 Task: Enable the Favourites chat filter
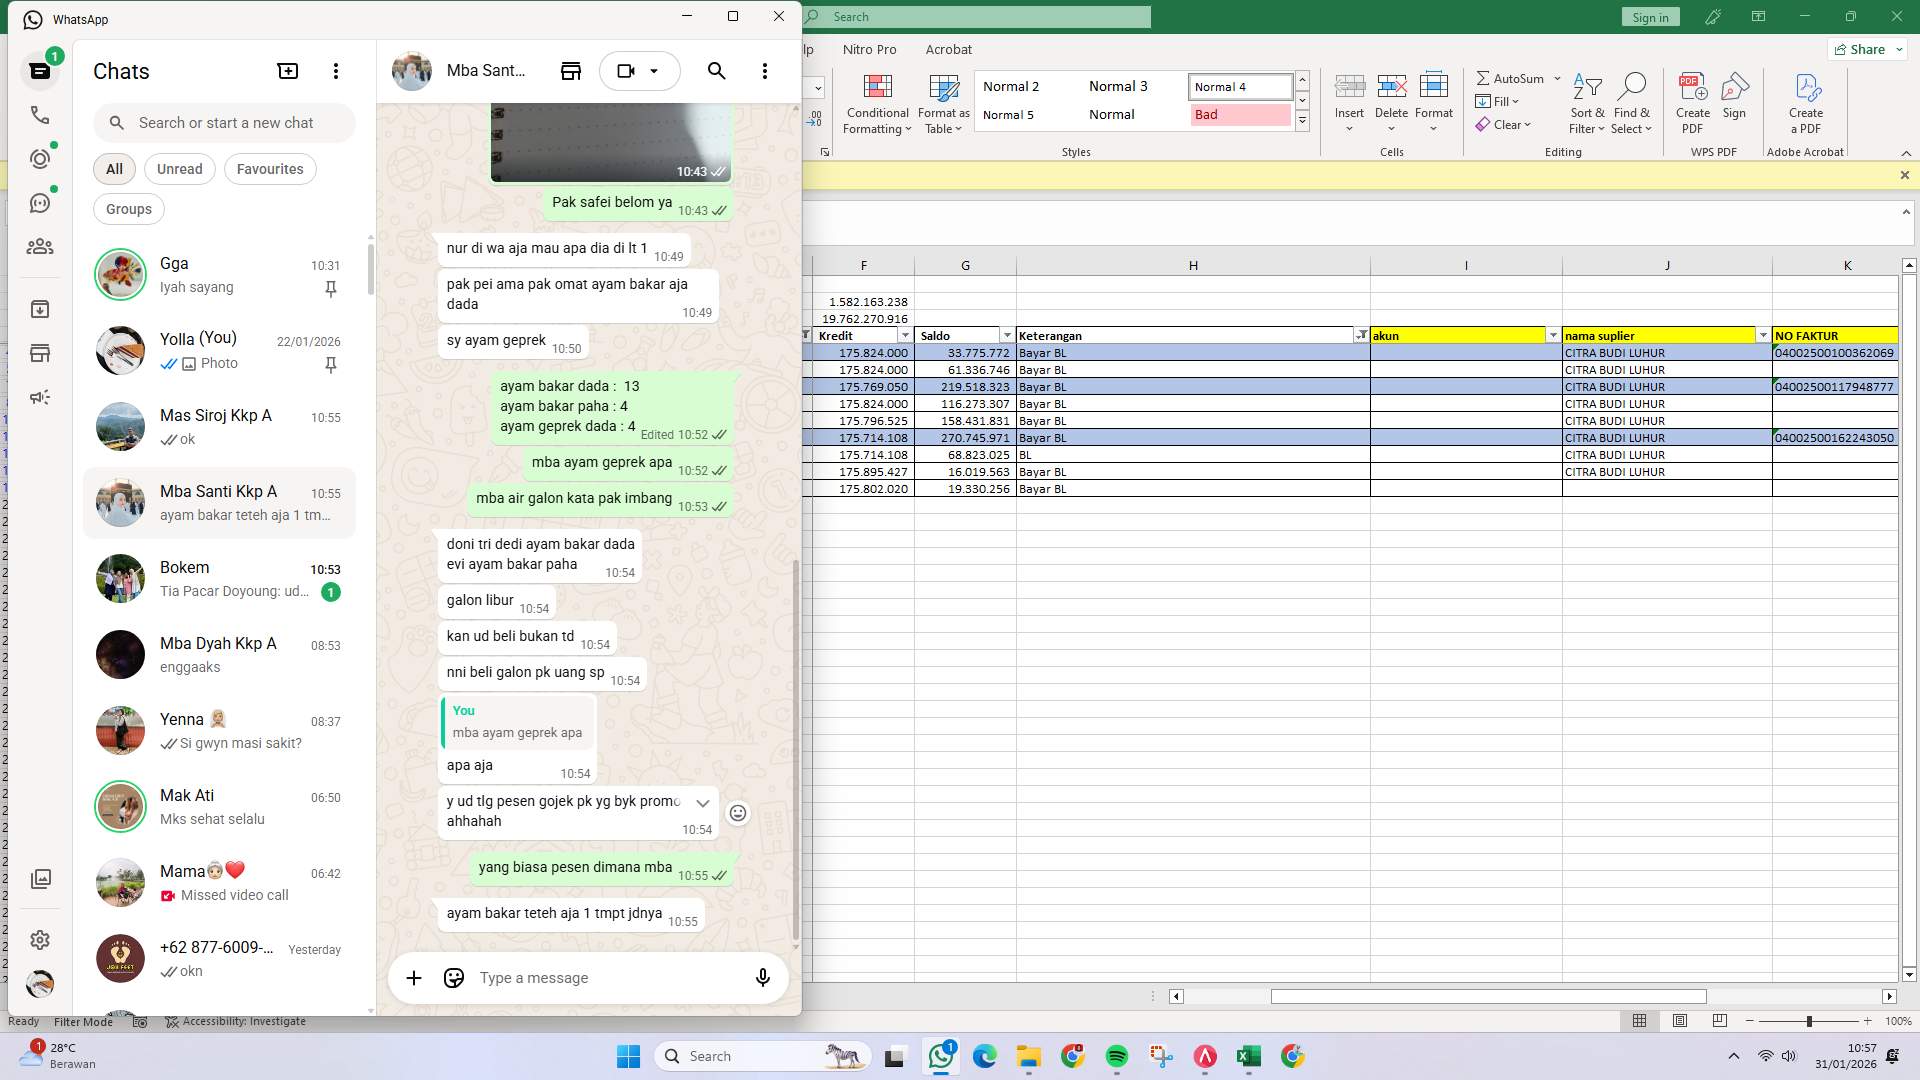[x=269, y=169]
